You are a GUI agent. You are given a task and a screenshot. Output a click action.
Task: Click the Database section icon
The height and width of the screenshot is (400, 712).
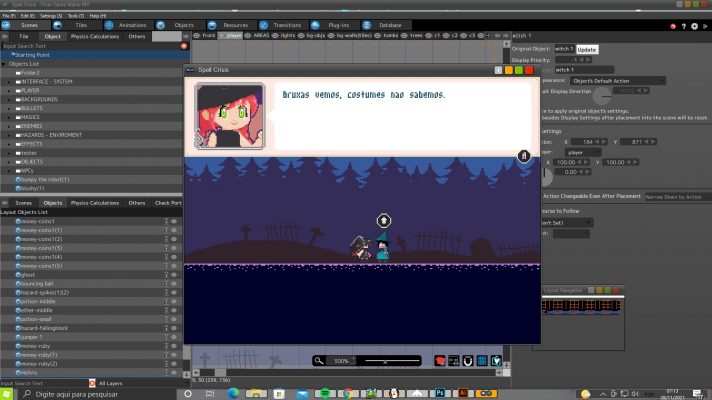(367, 25)
